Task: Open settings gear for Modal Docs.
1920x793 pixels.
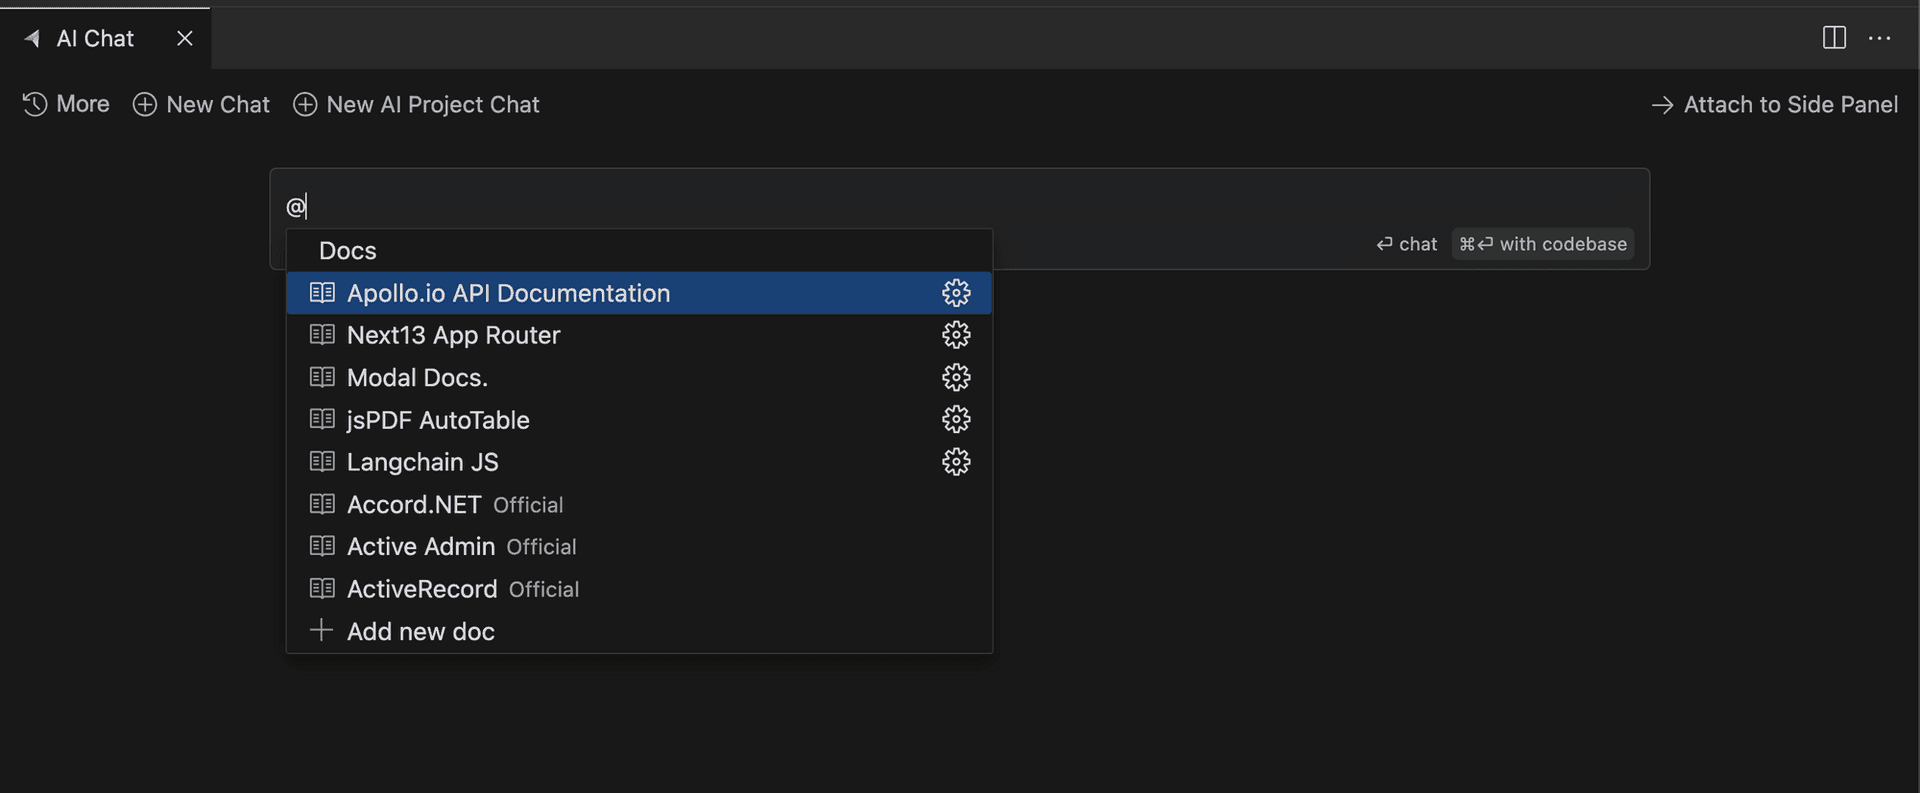Action: 956,377
